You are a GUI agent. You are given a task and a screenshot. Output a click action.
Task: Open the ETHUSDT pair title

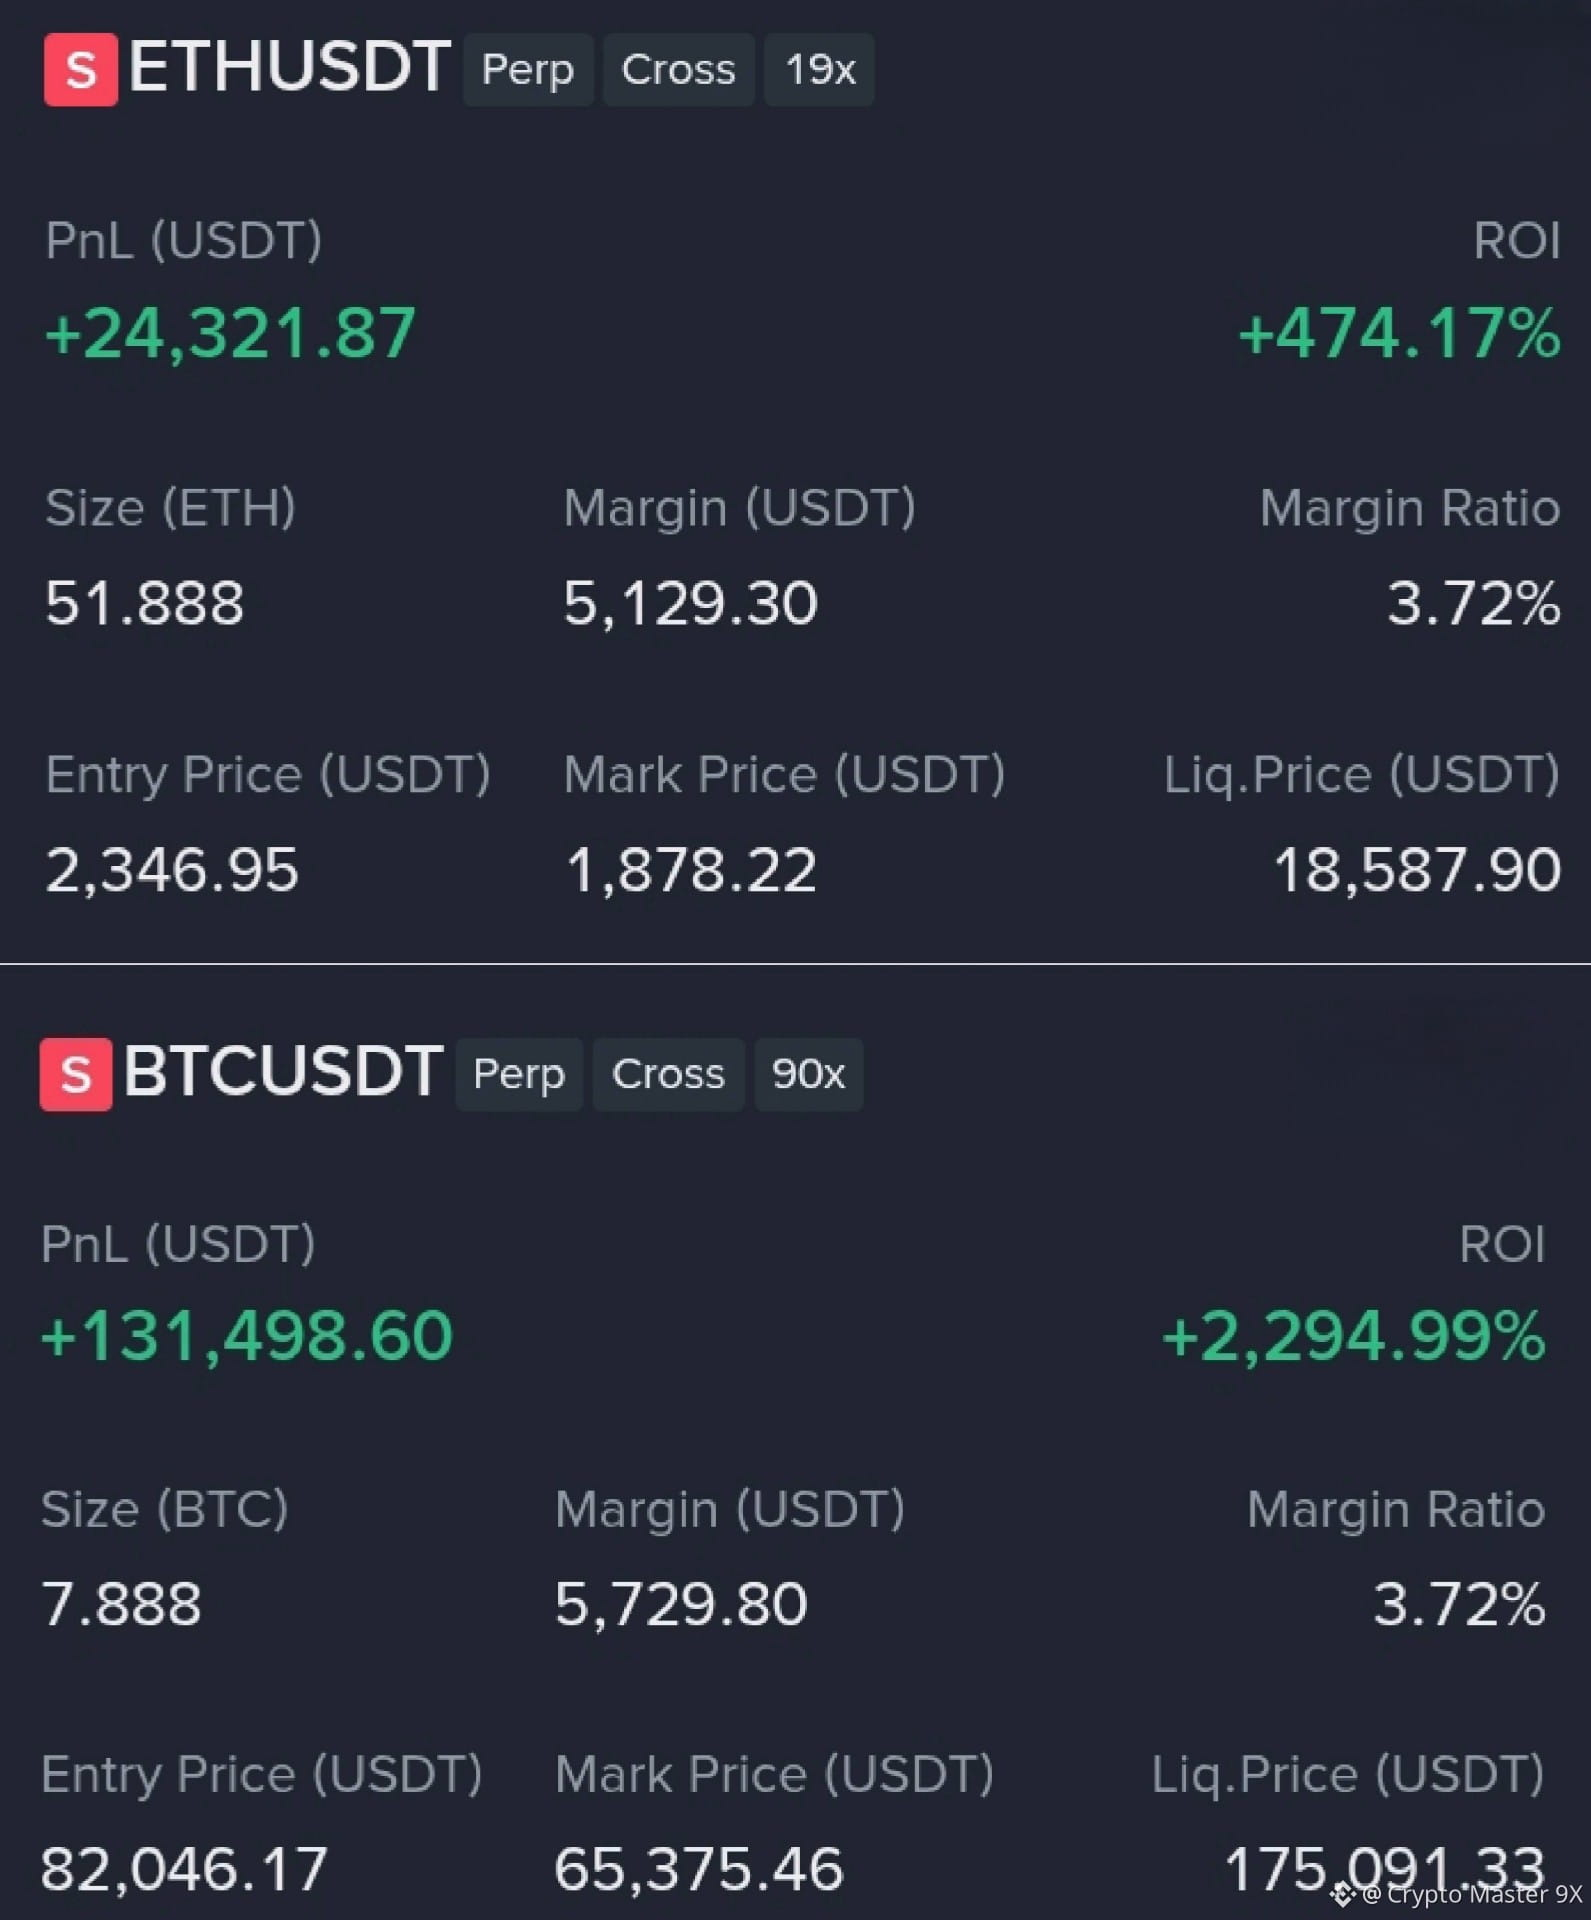tap(289, 68)
